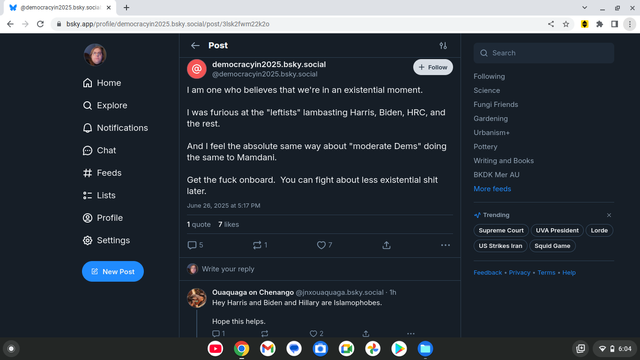Image resolution: width=640 pixels, height=360 pixels.
Task: Reply to the main post comment icon
Action: (192, 245)
